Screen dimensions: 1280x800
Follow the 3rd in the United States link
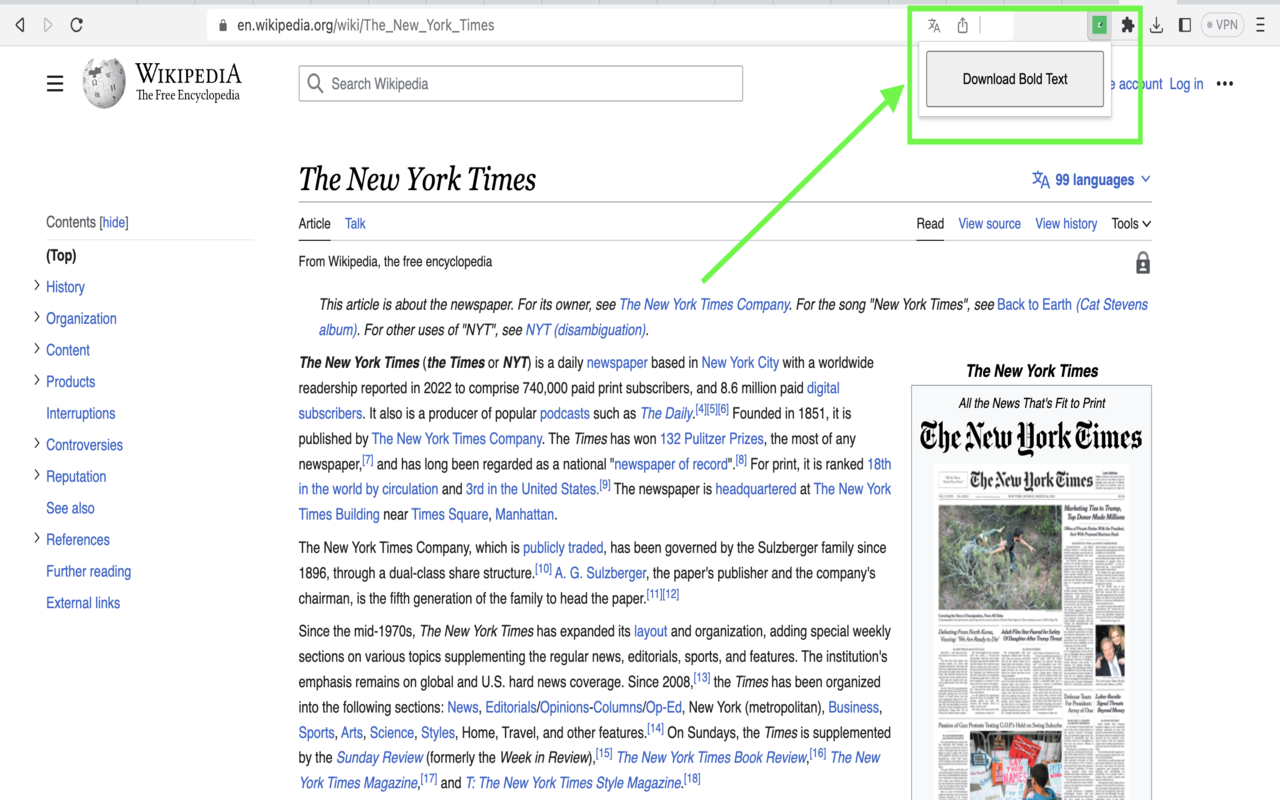(531, 489)
